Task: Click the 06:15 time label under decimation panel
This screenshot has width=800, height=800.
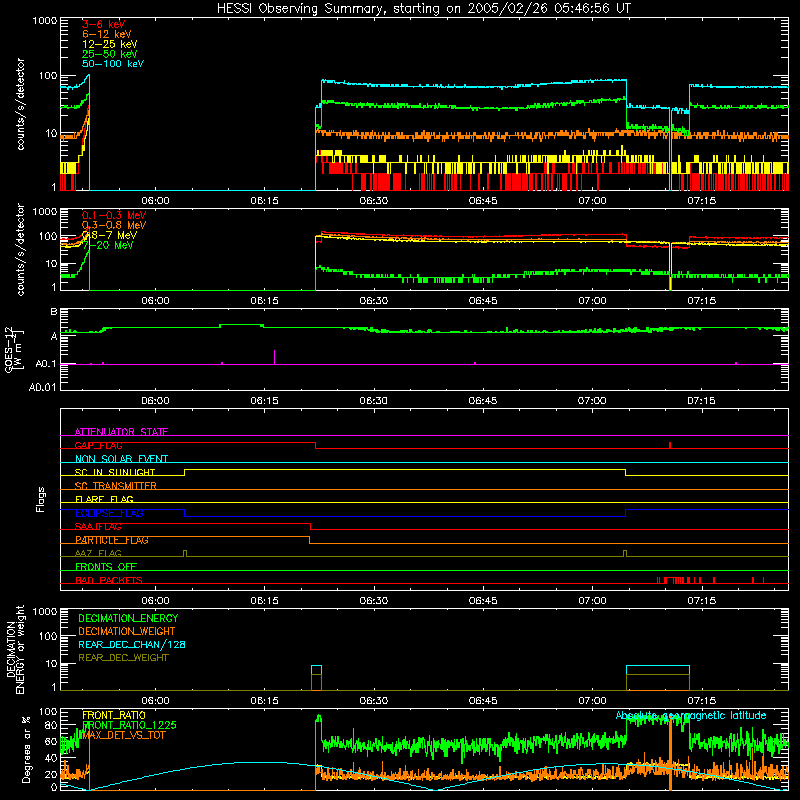Action: (x=264, y=701)
